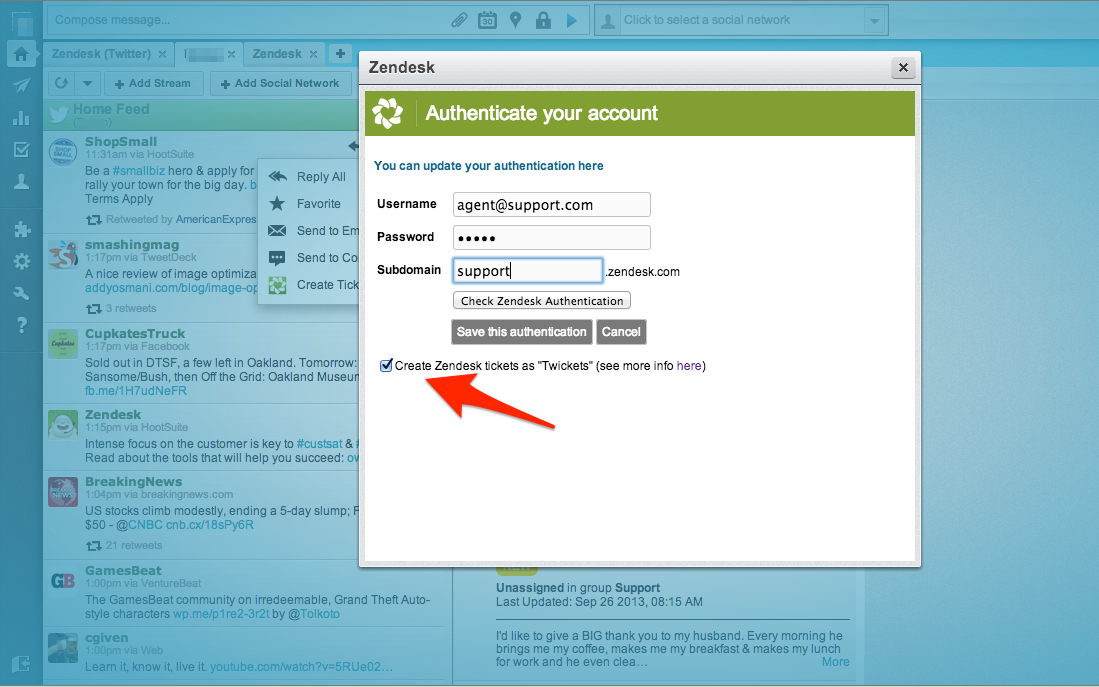Open the cgiven youtube.com link
Screen dimensions: 1099x687
(301, 667)
